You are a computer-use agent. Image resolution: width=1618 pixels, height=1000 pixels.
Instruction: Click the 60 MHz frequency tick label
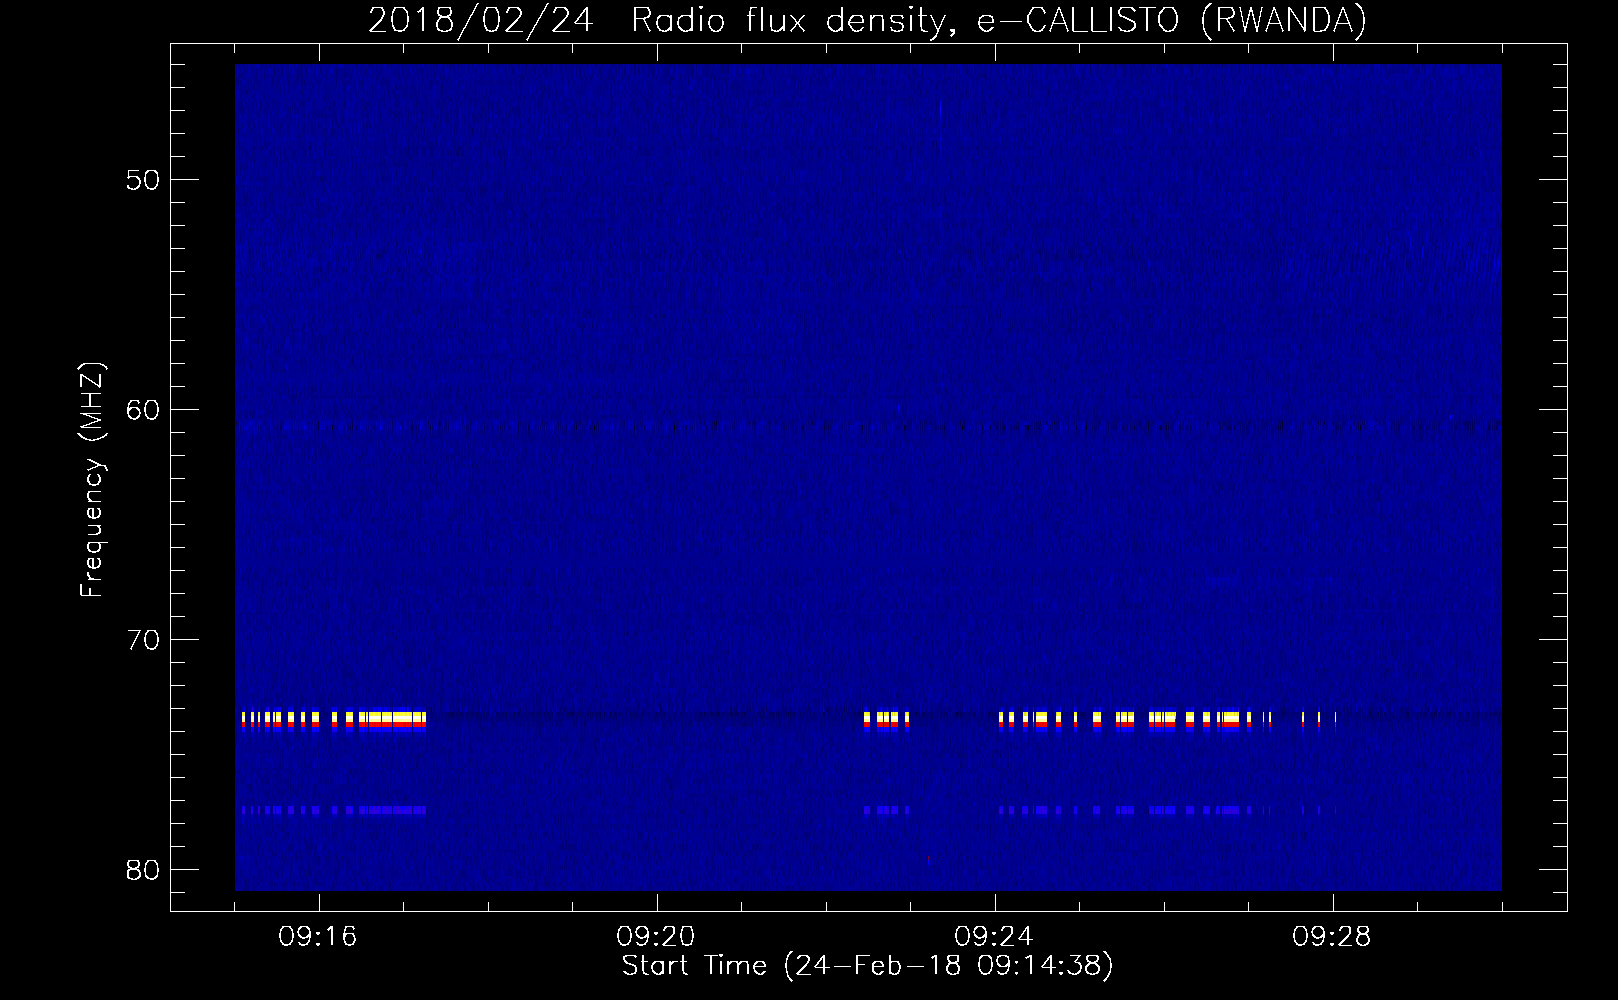point(142,410)
